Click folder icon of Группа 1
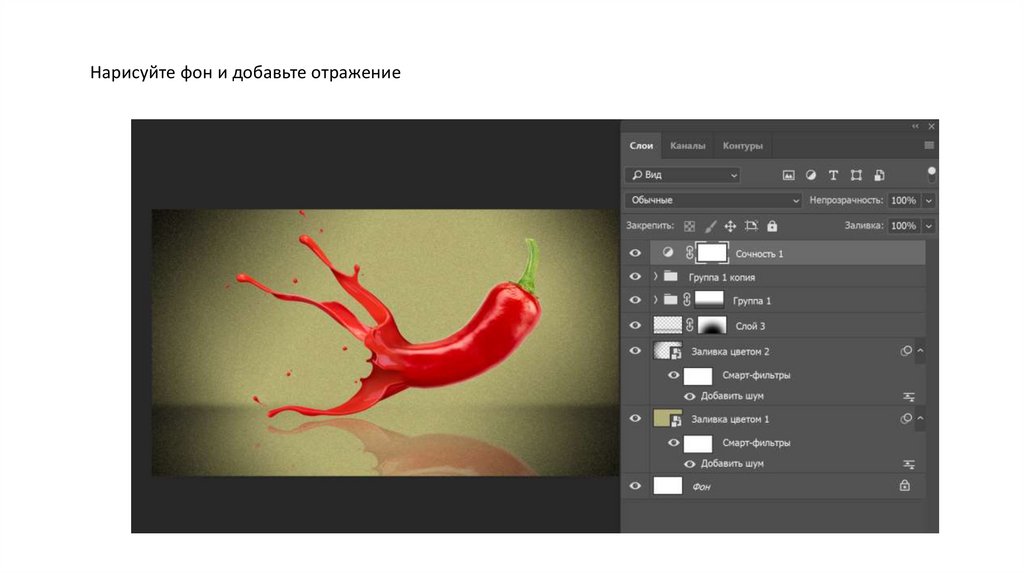Screen dimensions: 1024x574 click(x=671, y=300)
